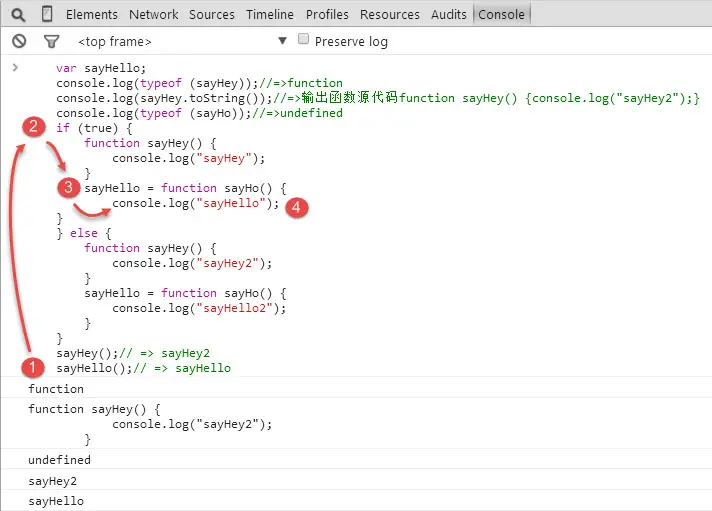Image resolution: width=712 pixels, height=511 pixels.
Task: Click 'sayHey();// => sayHey2' line
Action: click(x=133, y=353)
